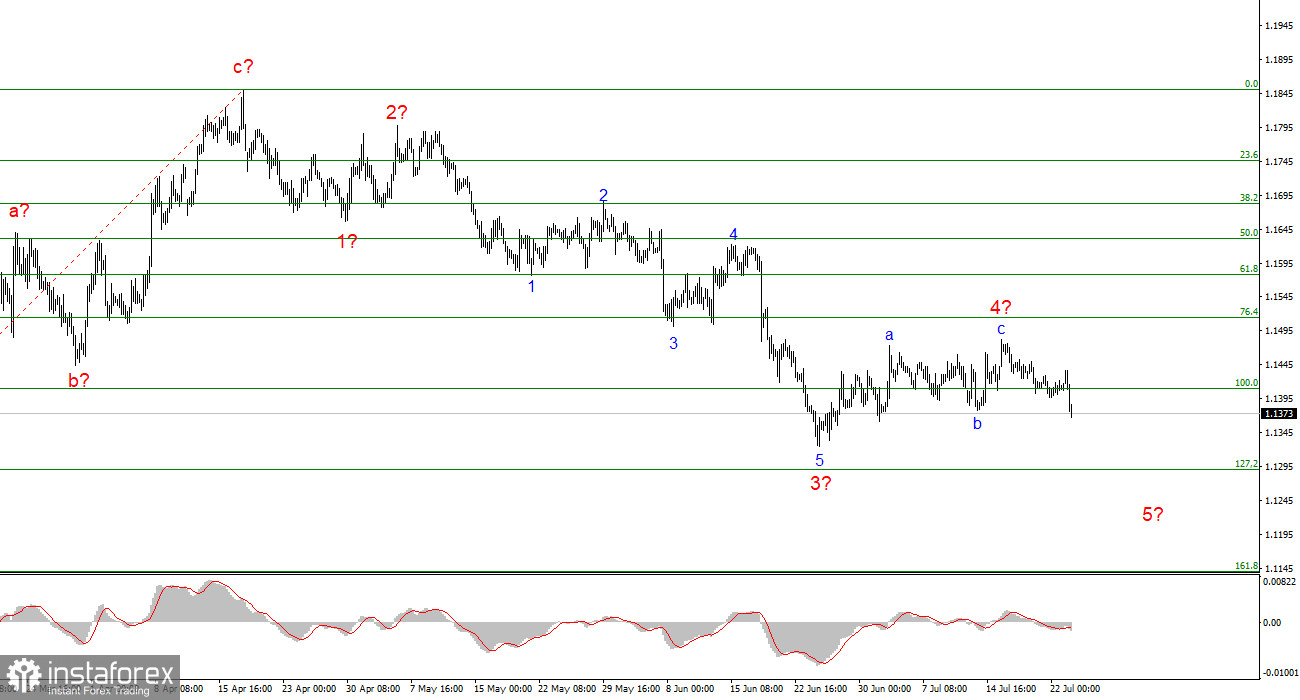Viewport: 1300px width, 700px height.
Task: Click the blue '1' sub-wave label
Action: coord(532,286)
